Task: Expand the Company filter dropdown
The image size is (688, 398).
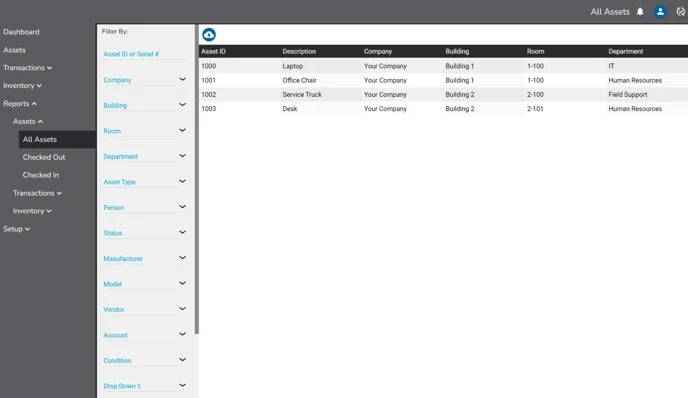Action: pos(145,80)
